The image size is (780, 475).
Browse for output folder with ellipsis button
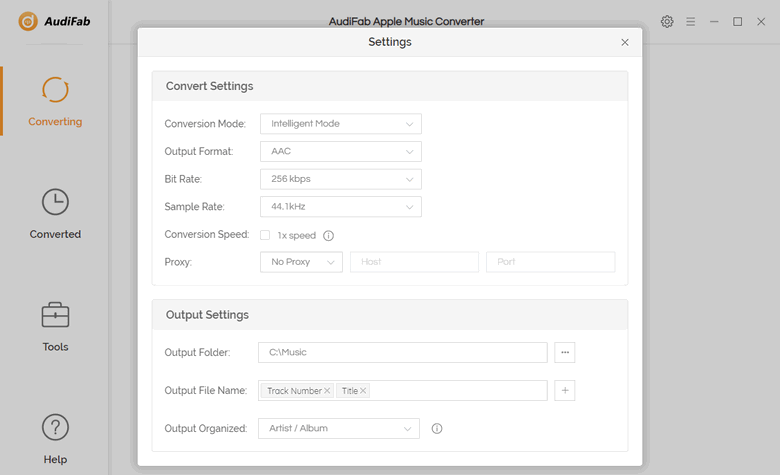click(565, 352)
